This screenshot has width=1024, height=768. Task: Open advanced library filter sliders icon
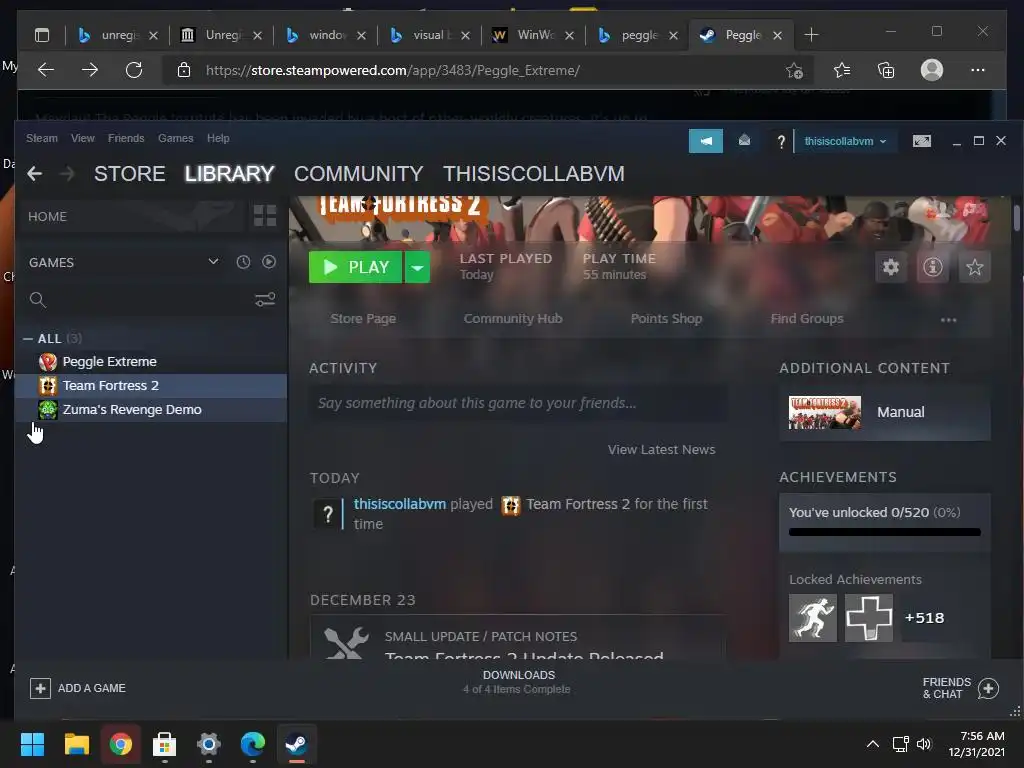click(x=264, y=300)
